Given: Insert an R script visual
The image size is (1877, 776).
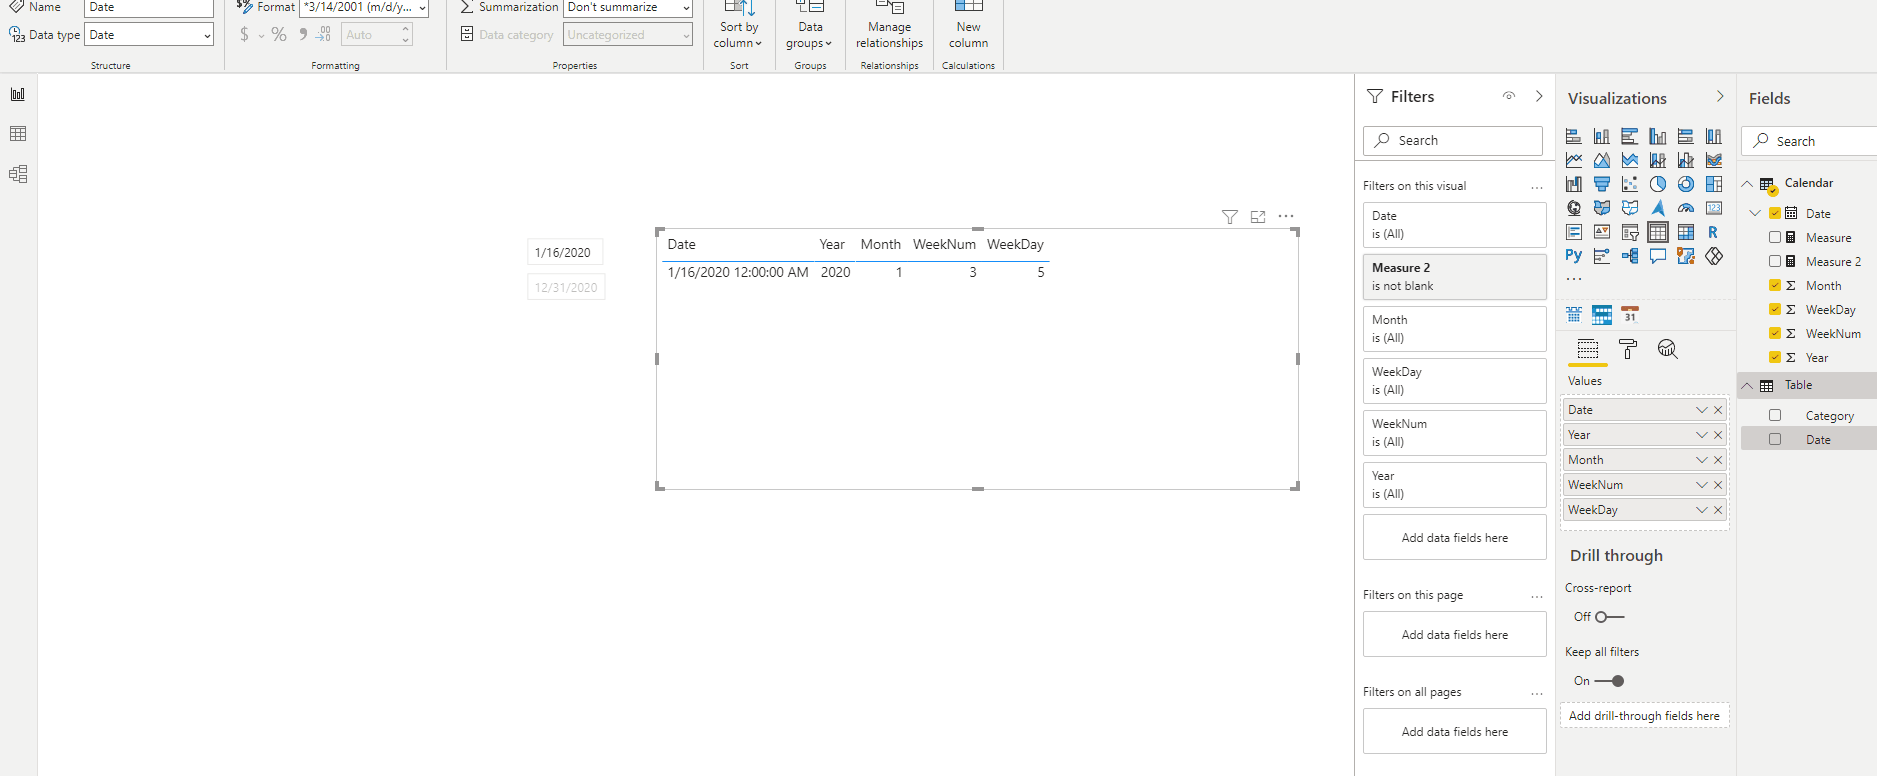Looking at the screenshot, I should (1714, 232).
